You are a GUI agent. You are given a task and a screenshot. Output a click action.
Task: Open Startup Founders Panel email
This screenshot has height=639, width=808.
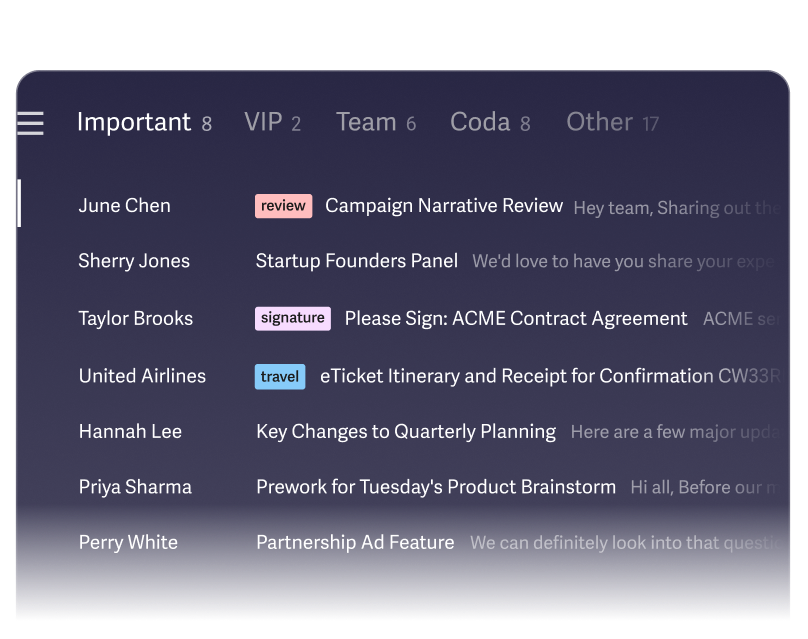tap(357, 261)
